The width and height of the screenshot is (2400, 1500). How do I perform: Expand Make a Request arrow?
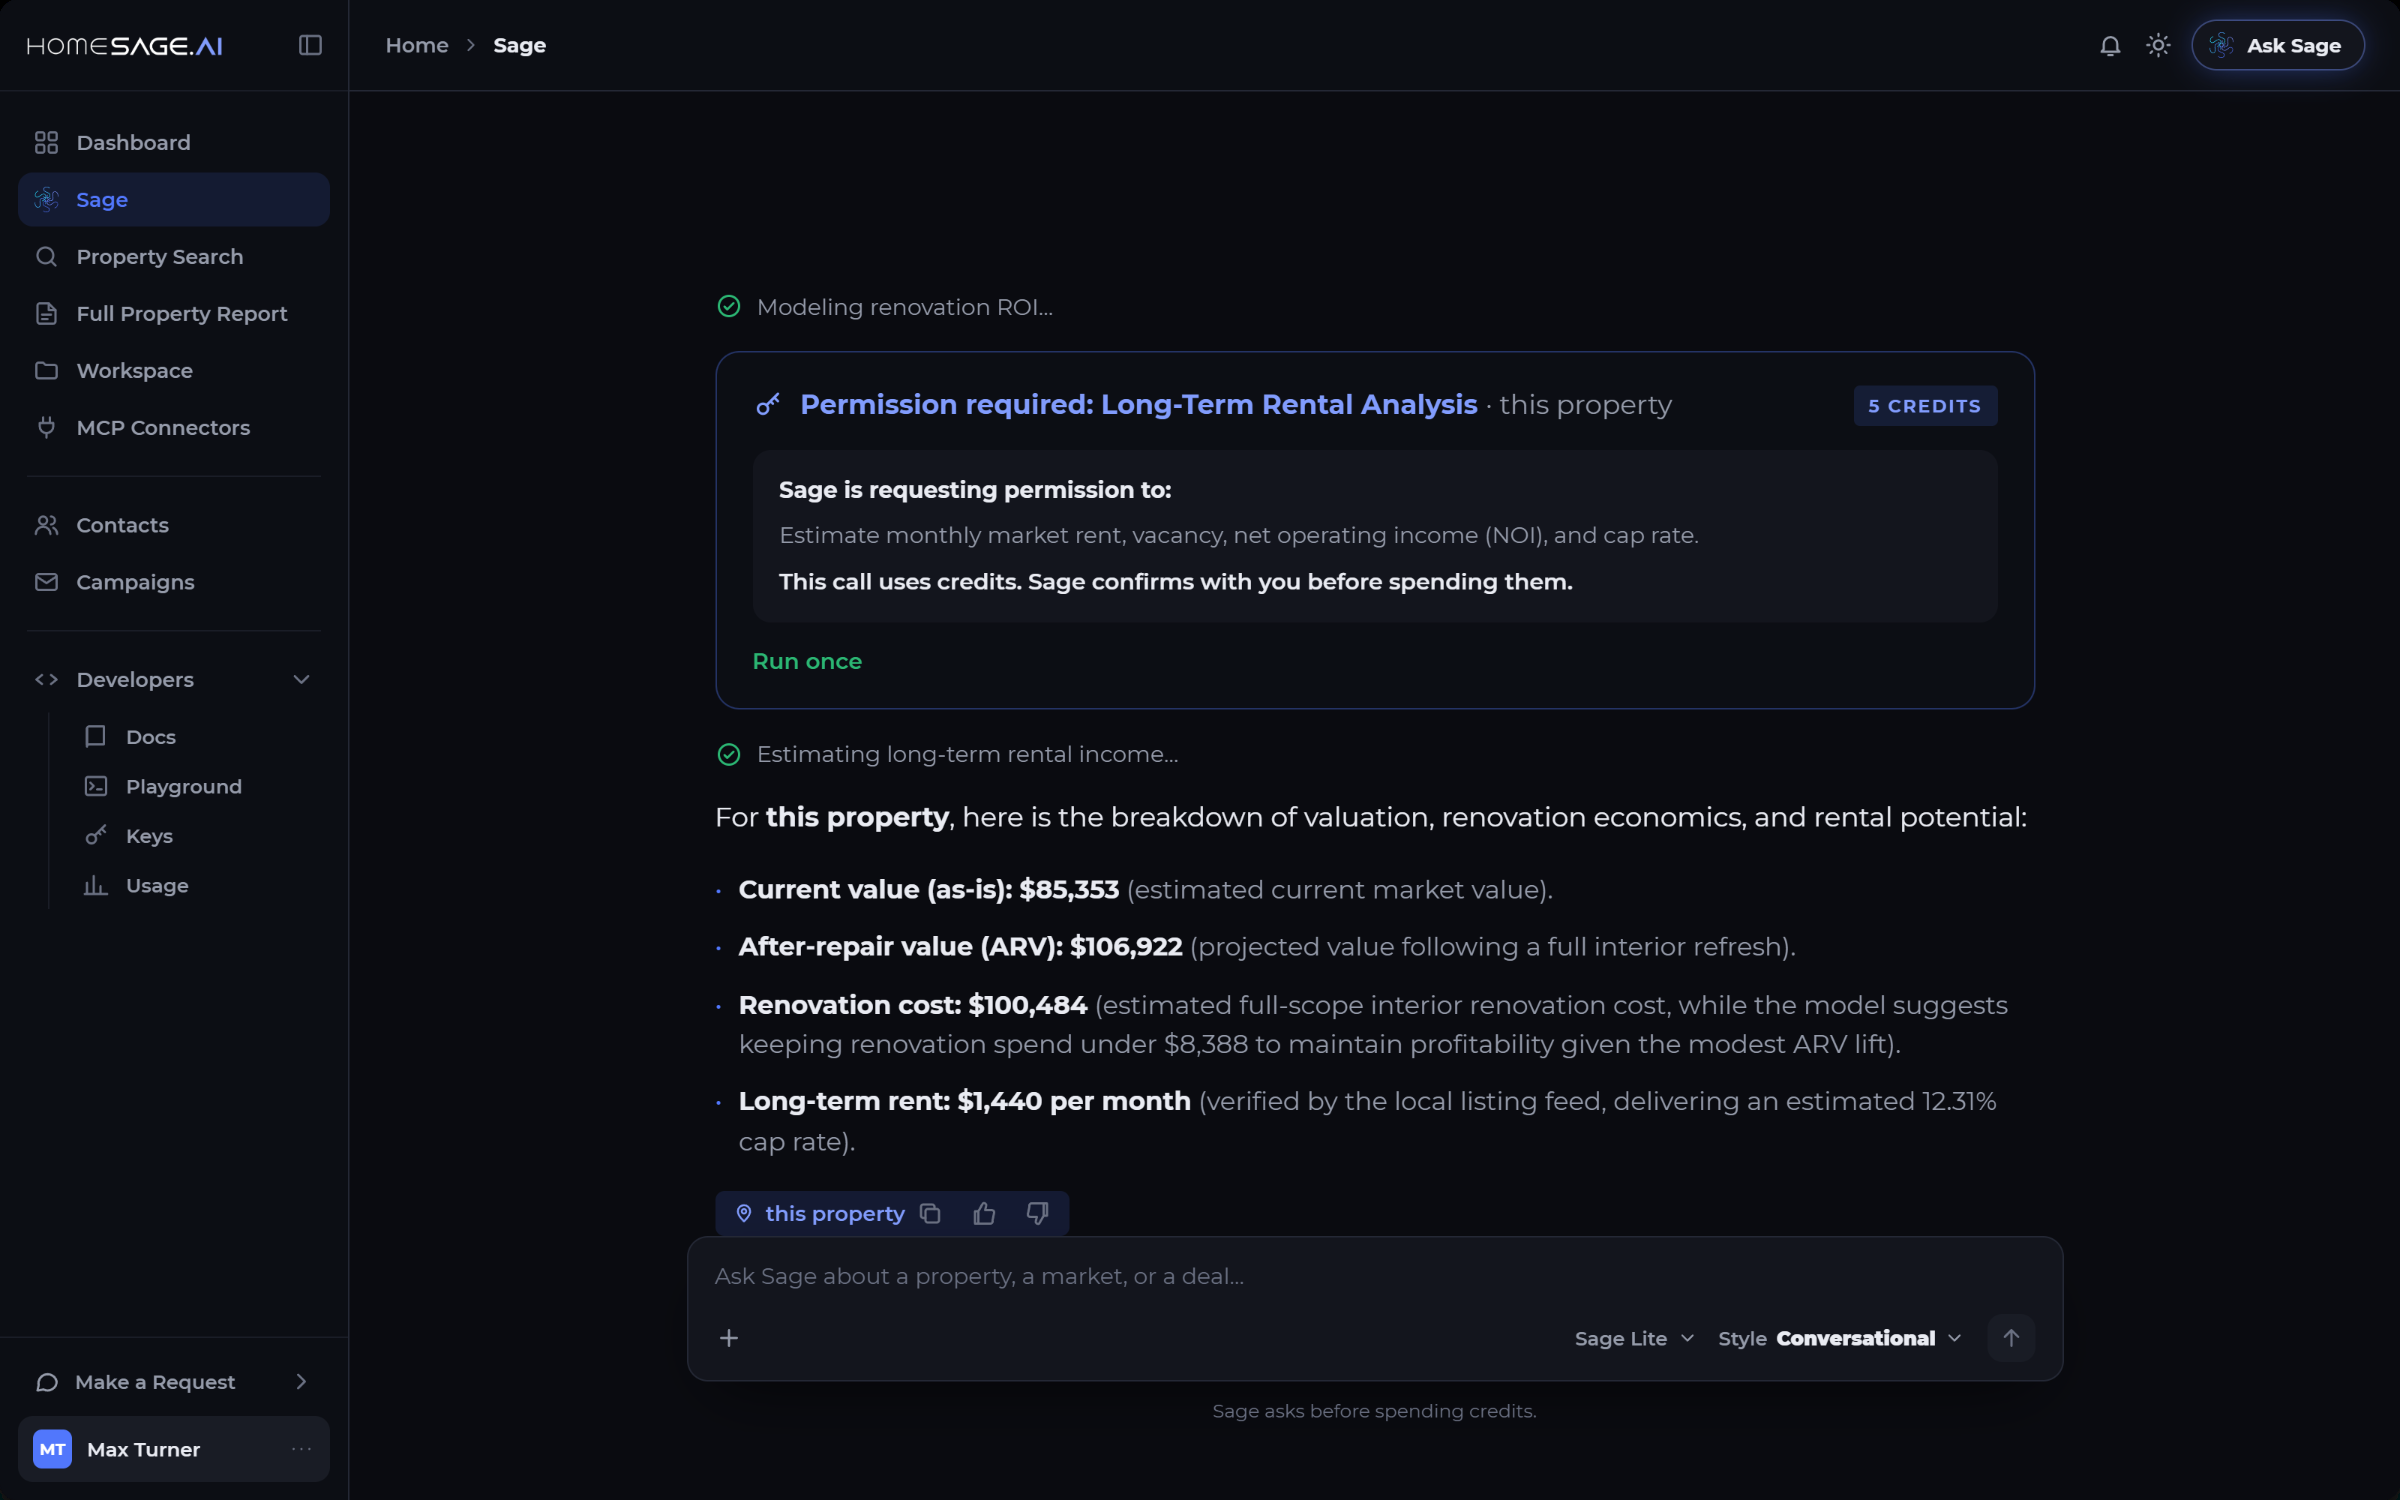(301, 1382)
